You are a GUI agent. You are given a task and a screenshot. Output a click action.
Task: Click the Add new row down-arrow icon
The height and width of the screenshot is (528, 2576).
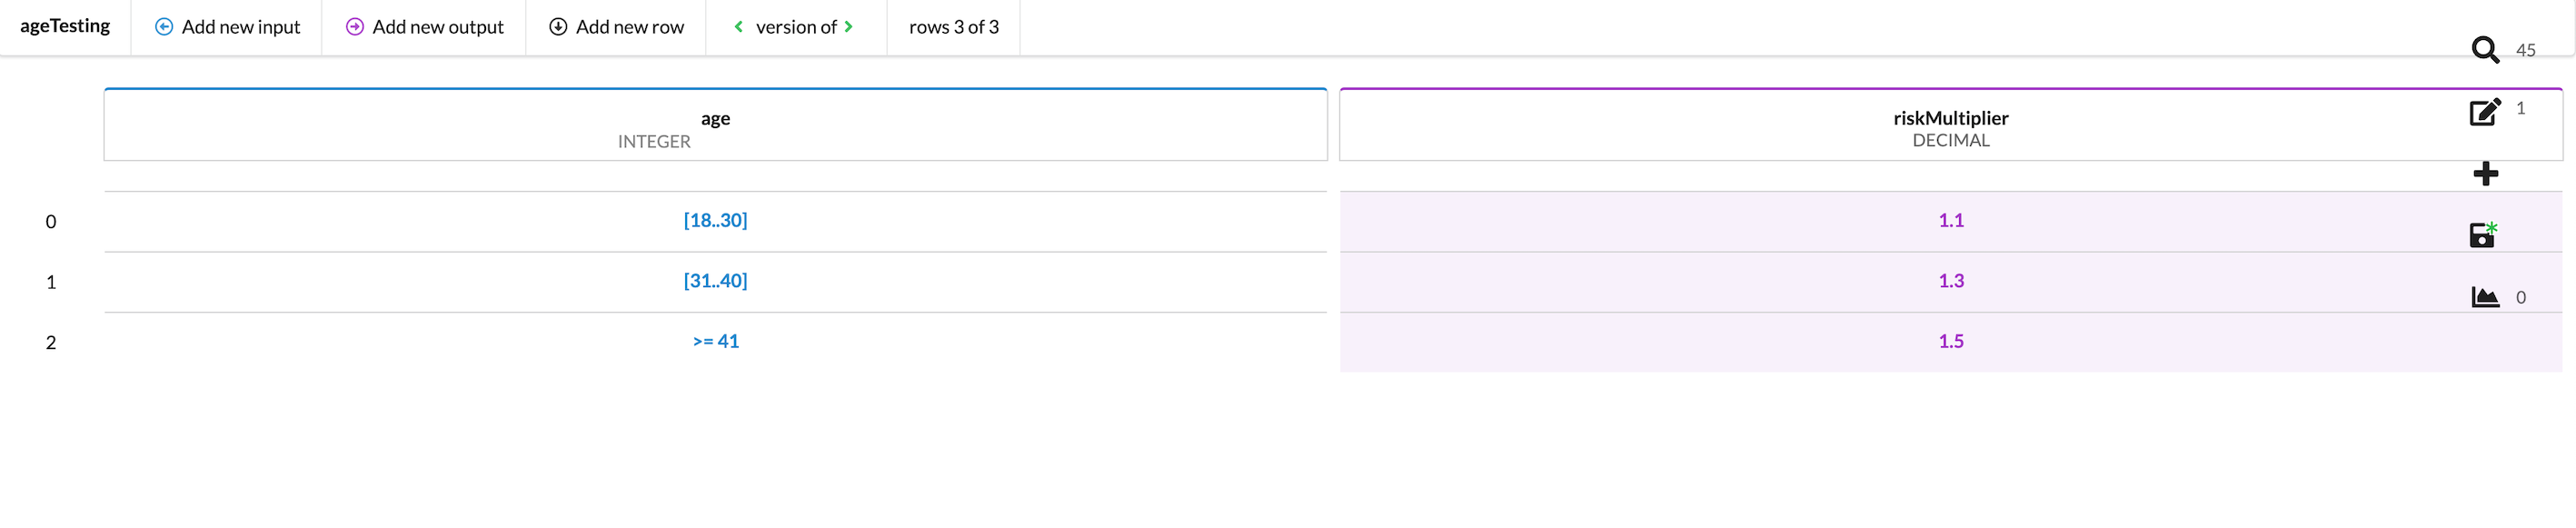tap(558, 27)
